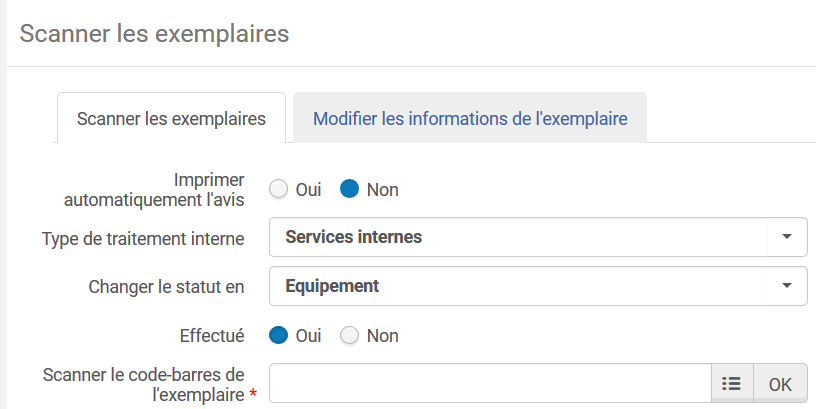Set Effectué to Oui
This screenshot has height=409, width=816.
(x=279, y=335)
